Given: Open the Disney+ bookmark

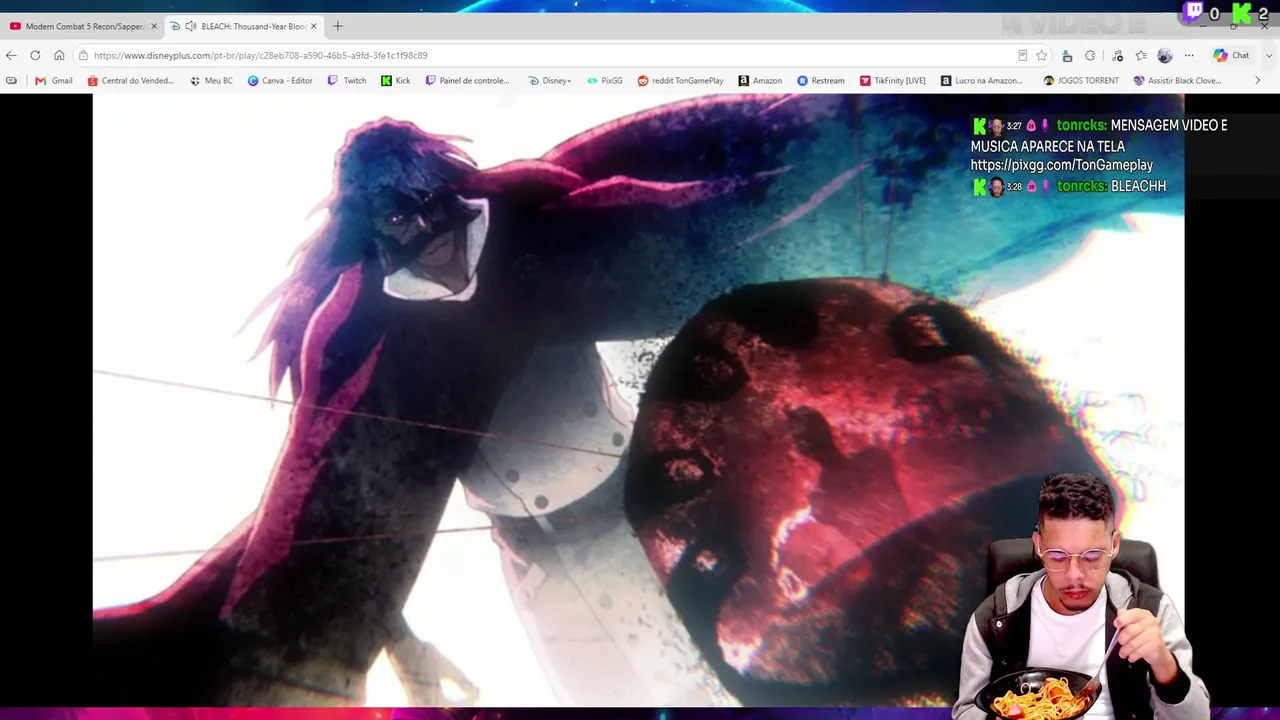Looking at the screenshot, I should pos(550,80).
